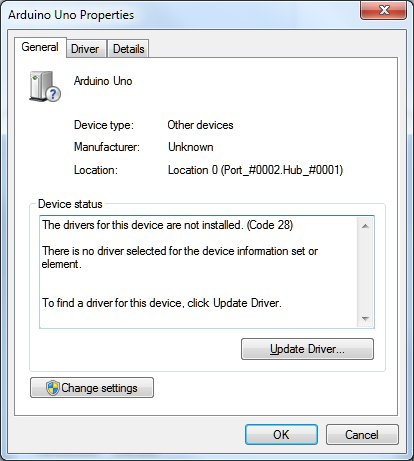Open the Driver tab
This screenshot has width=414, height=461.
[85, 49]
